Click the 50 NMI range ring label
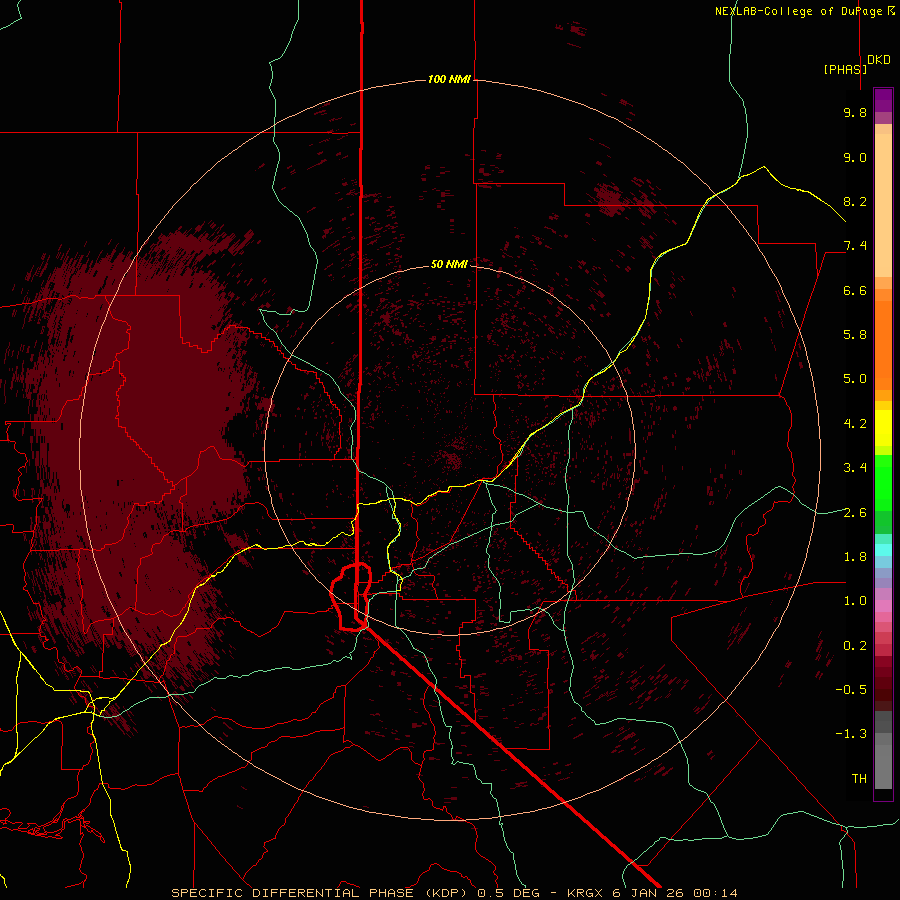900x900 pixels. point(449,264)
